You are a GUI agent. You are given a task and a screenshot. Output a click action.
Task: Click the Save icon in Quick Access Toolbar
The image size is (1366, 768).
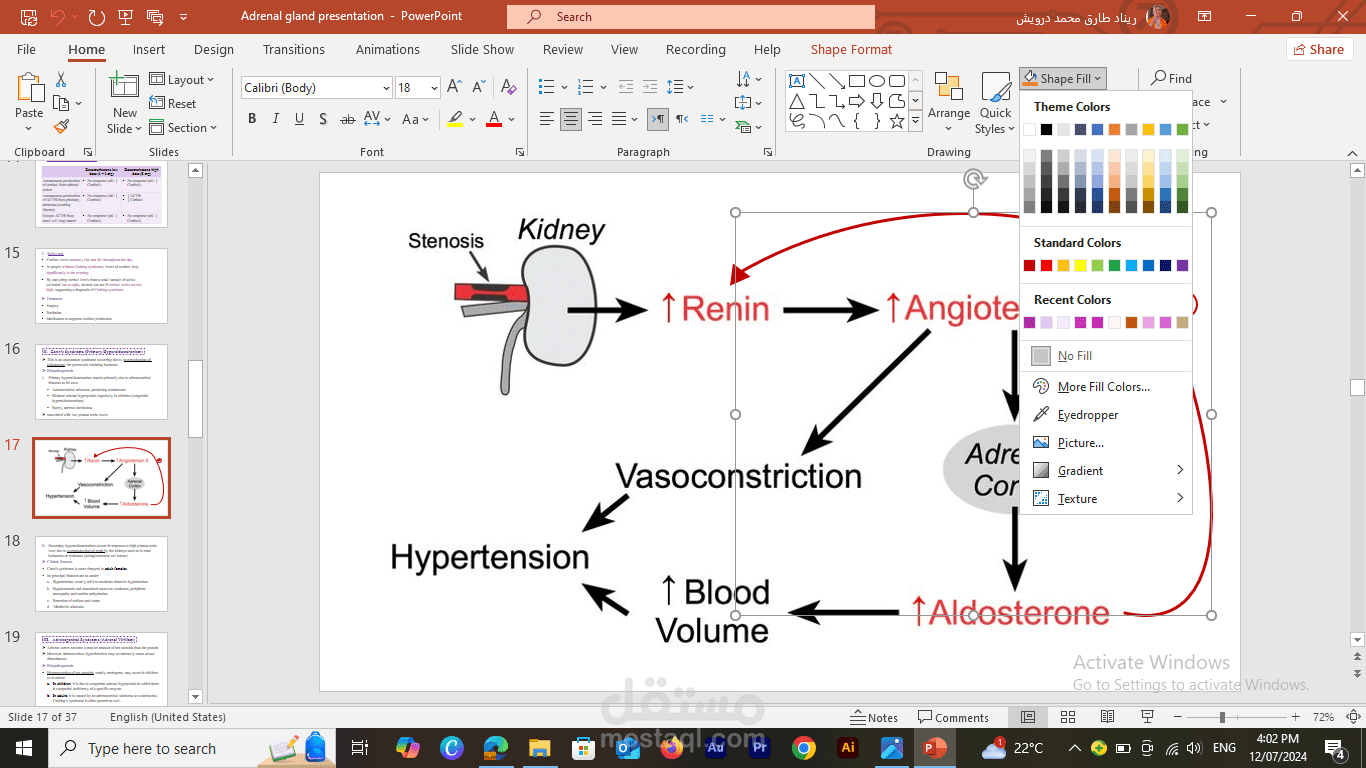click(x=28, y=17)
